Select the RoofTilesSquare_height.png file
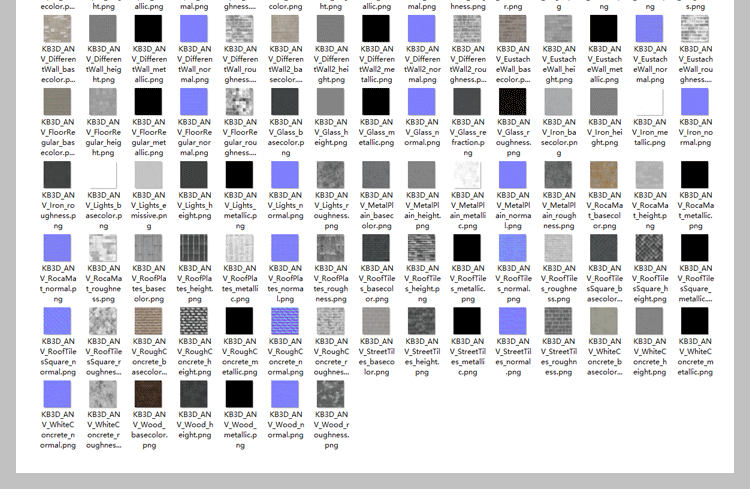Viewport: 750px width, 502px height. click(x=650, y=248)
